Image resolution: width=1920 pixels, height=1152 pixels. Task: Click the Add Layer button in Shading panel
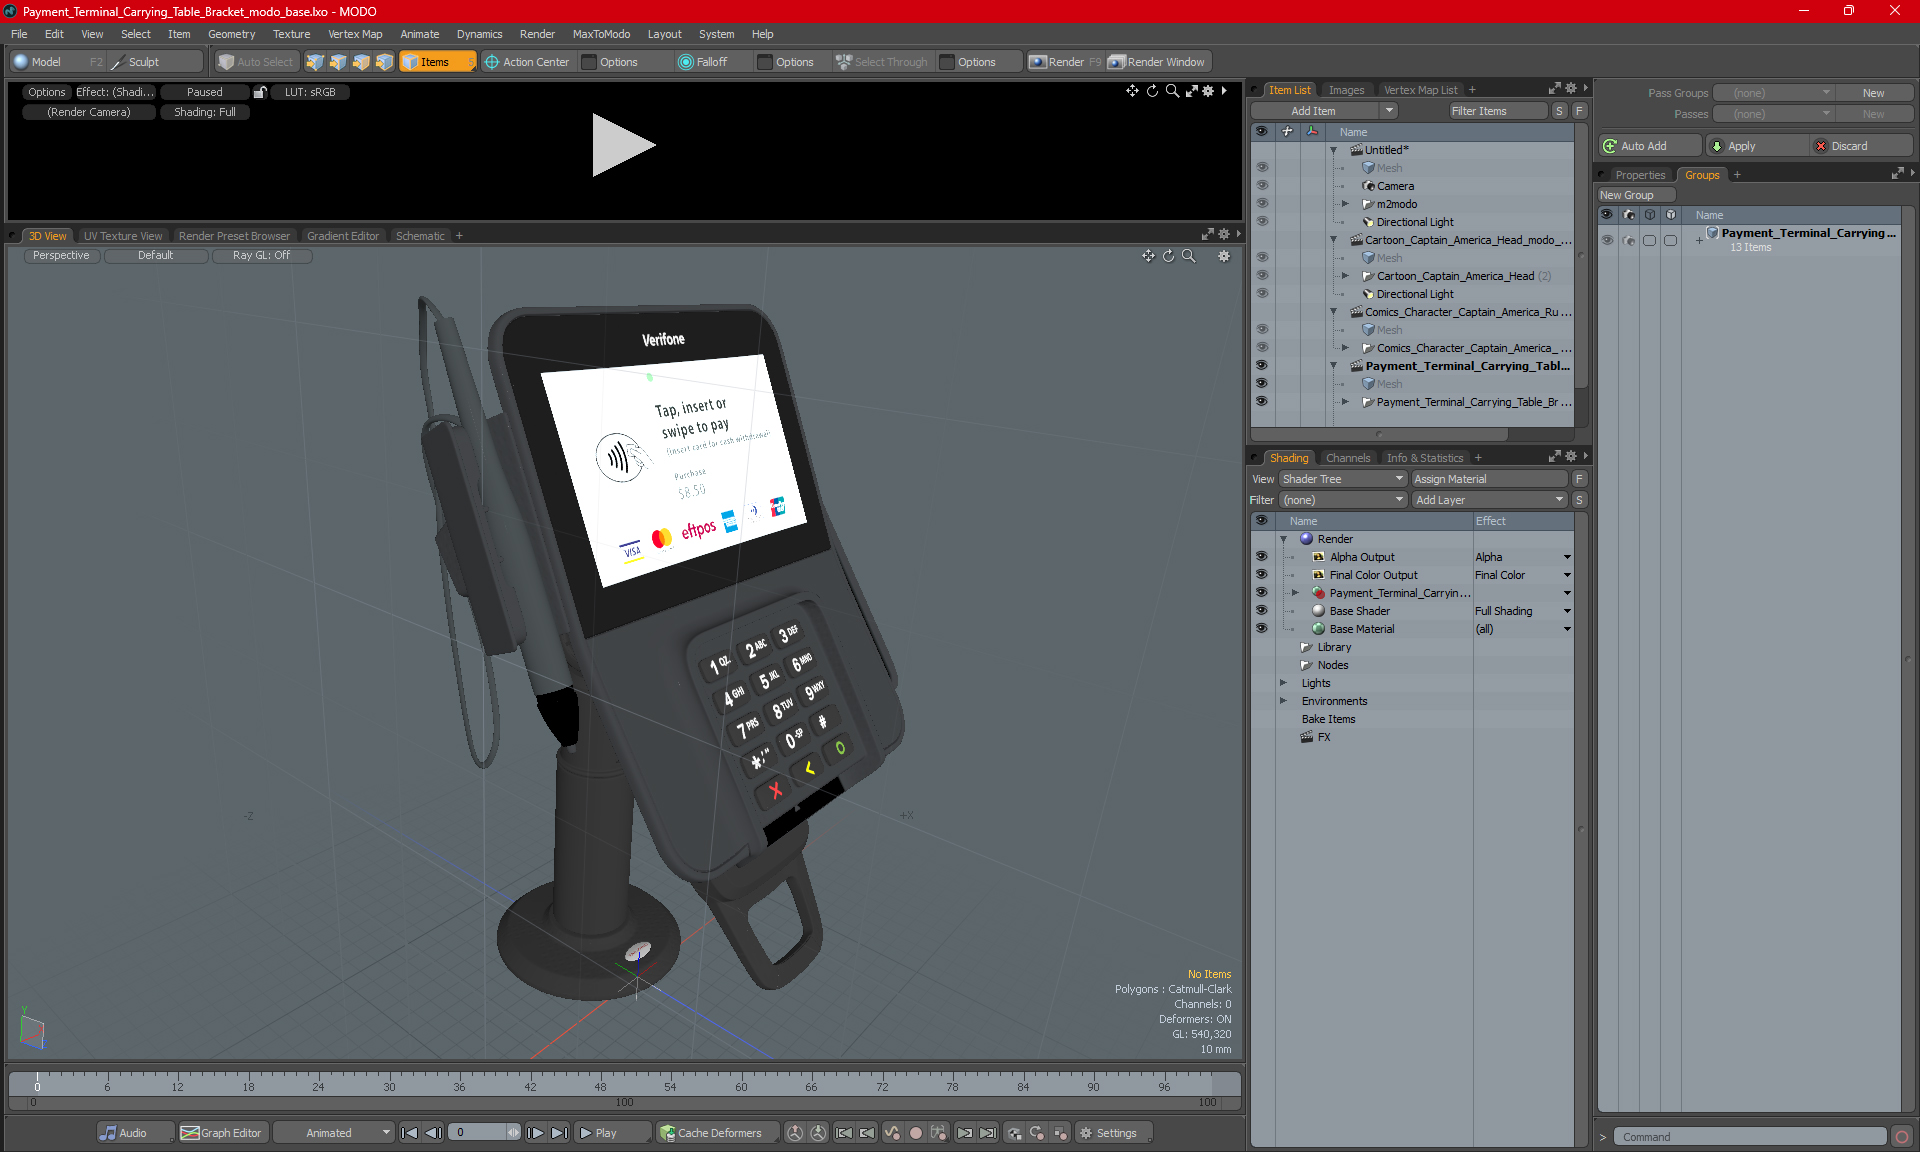[1487, 499]
